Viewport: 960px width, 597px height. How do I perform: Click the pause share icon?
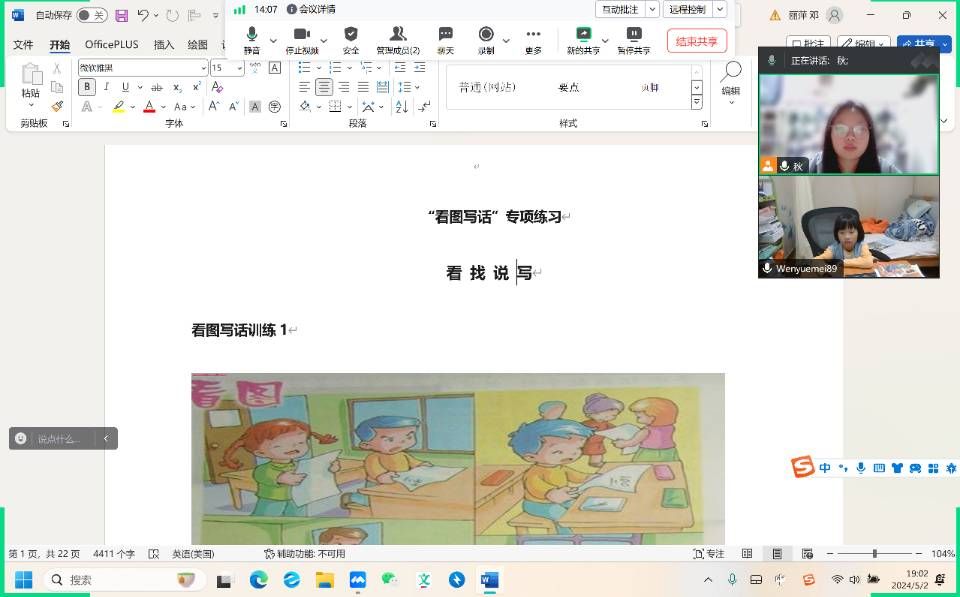pyautogui.click(x=633, y=39)
